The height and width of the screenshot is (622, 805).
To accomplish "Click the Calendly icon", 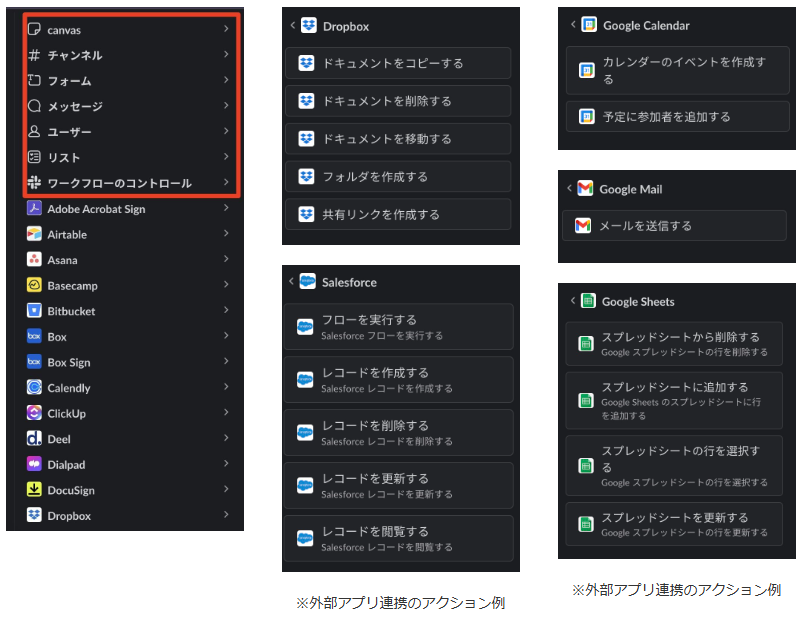I will [x=34, y=387].
